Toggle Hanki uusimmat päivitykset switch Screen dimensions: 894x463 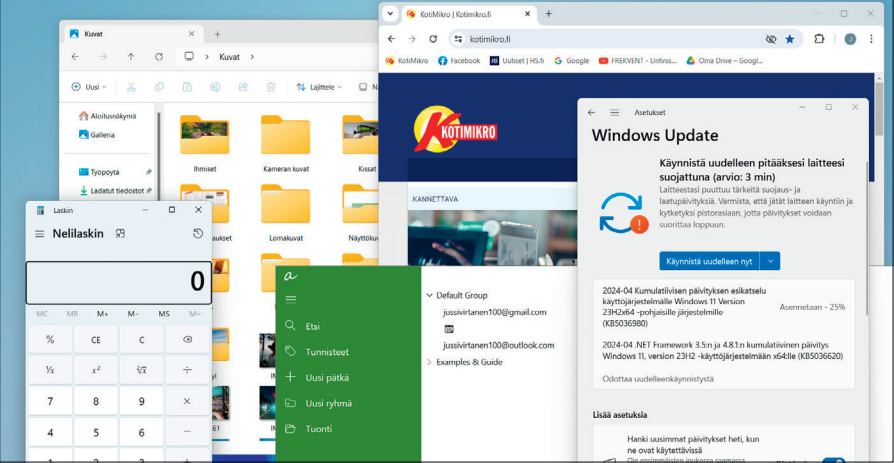pos(834,460)
